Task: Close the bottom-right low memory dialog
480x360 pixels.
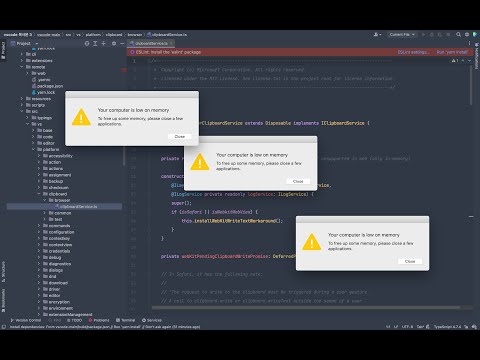Action: tap(410, 261)
